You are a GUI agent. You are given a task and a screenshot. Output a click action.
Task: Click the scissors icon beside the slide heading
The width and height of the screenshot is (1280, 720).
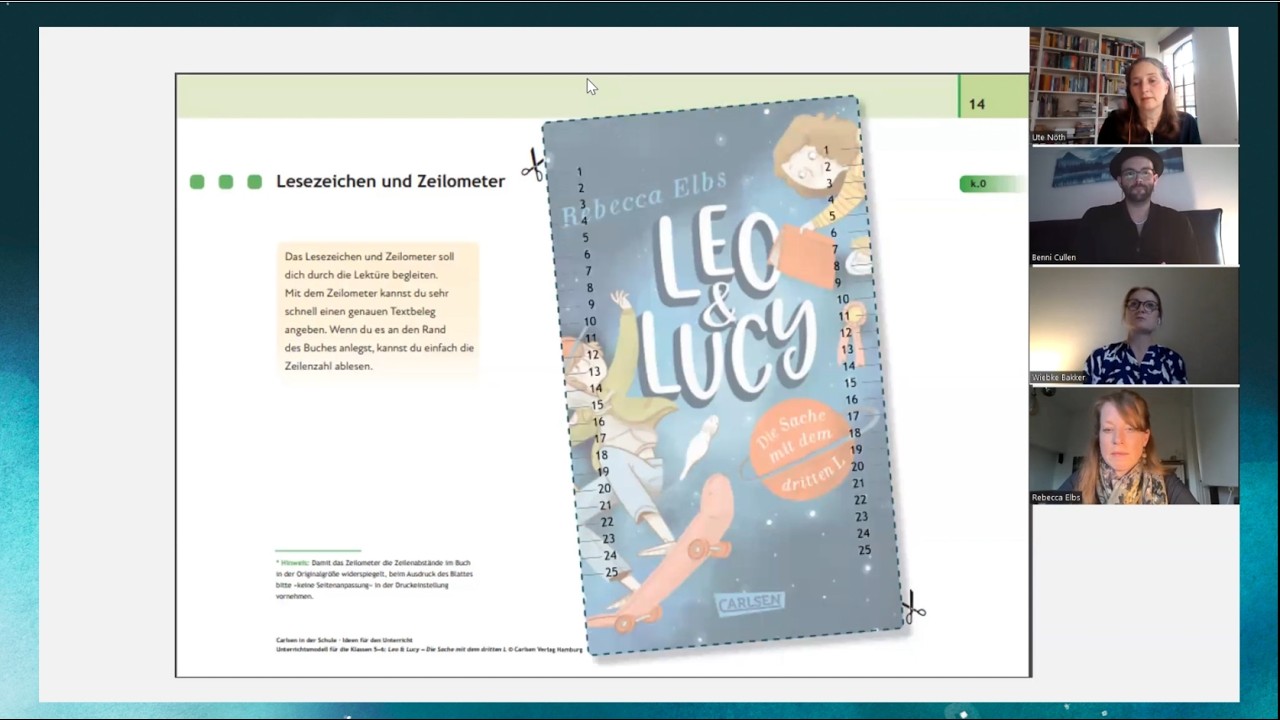coord(533,165)
